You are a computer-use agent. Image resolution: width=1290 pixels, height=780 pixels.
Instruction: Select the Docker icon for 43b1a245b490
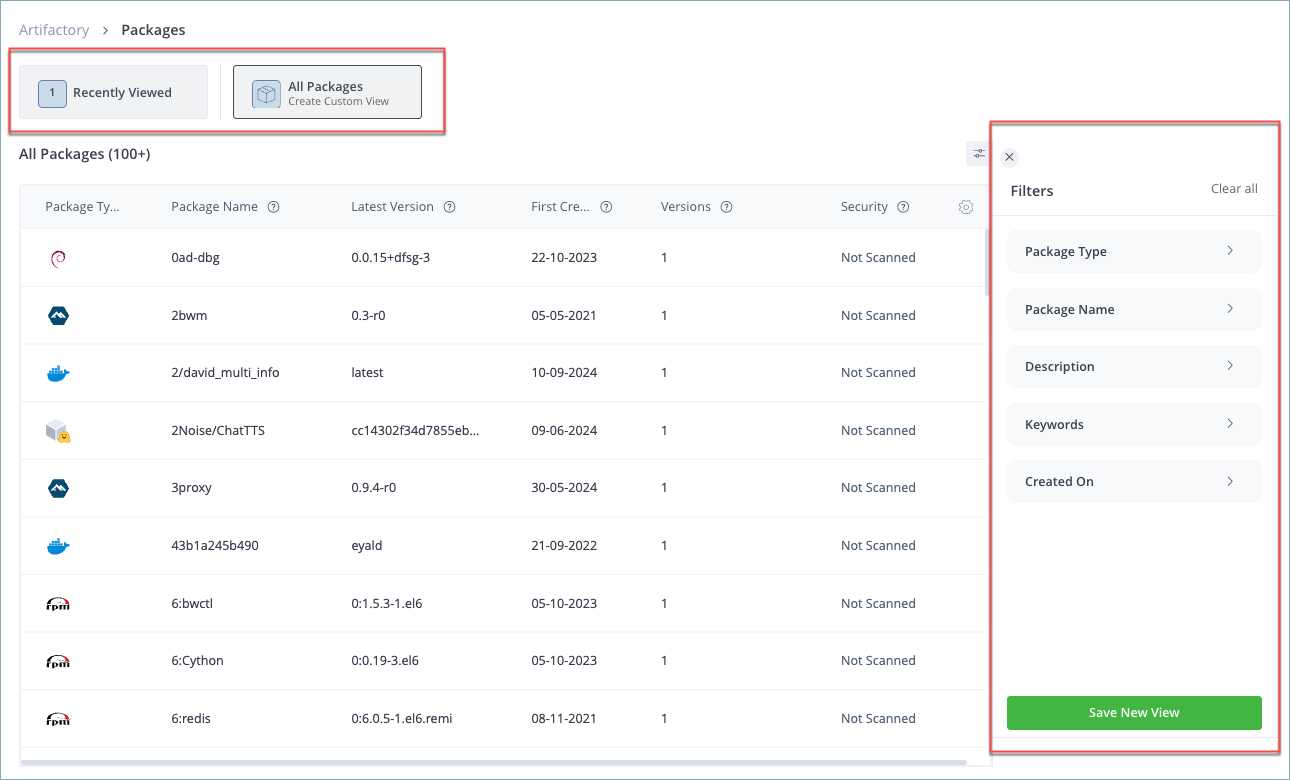click(x=59, y=545)
